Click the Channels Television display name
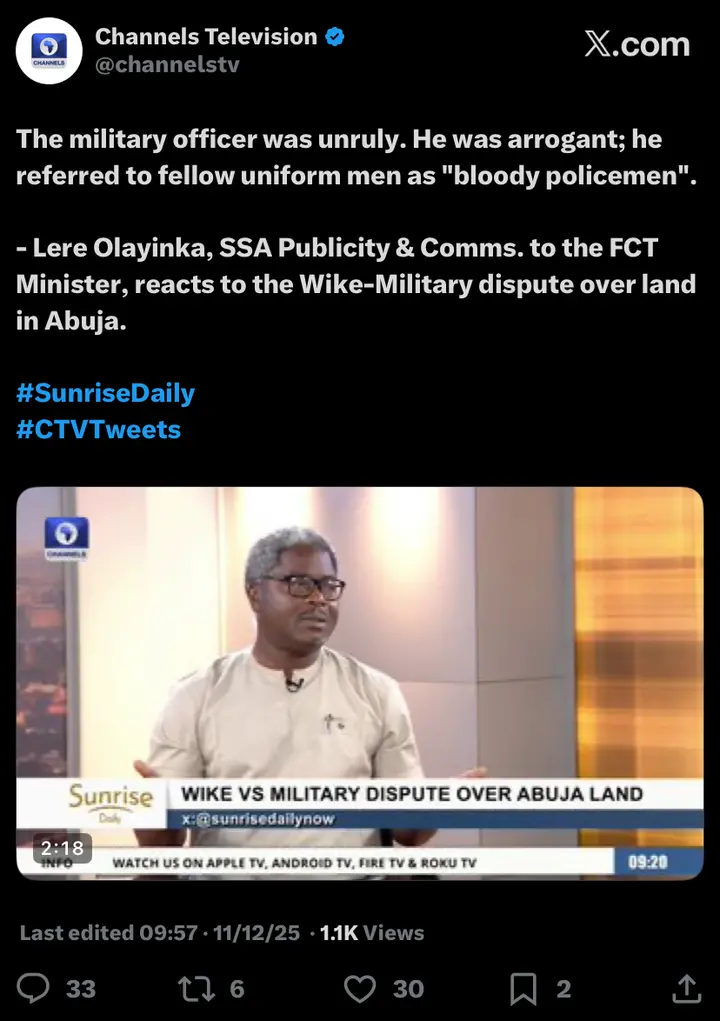The width and height of the screenshot is (720, 1021). click(x=206, y=36)
